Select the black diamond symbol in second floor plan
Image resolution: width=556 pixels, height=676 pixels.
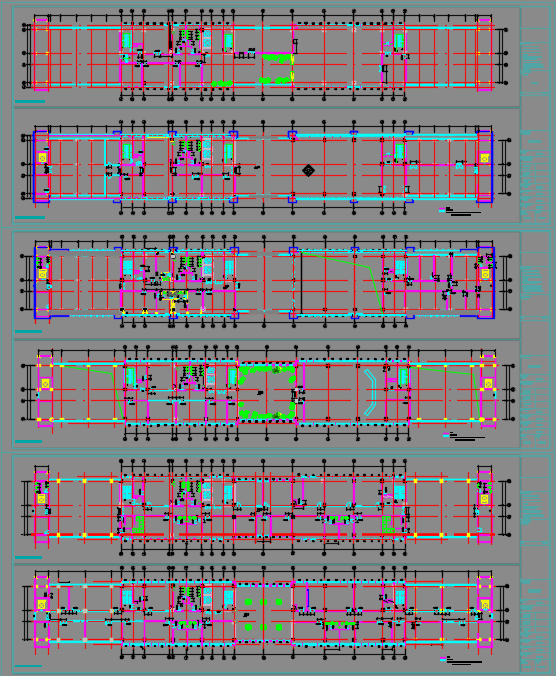[308, 170]
